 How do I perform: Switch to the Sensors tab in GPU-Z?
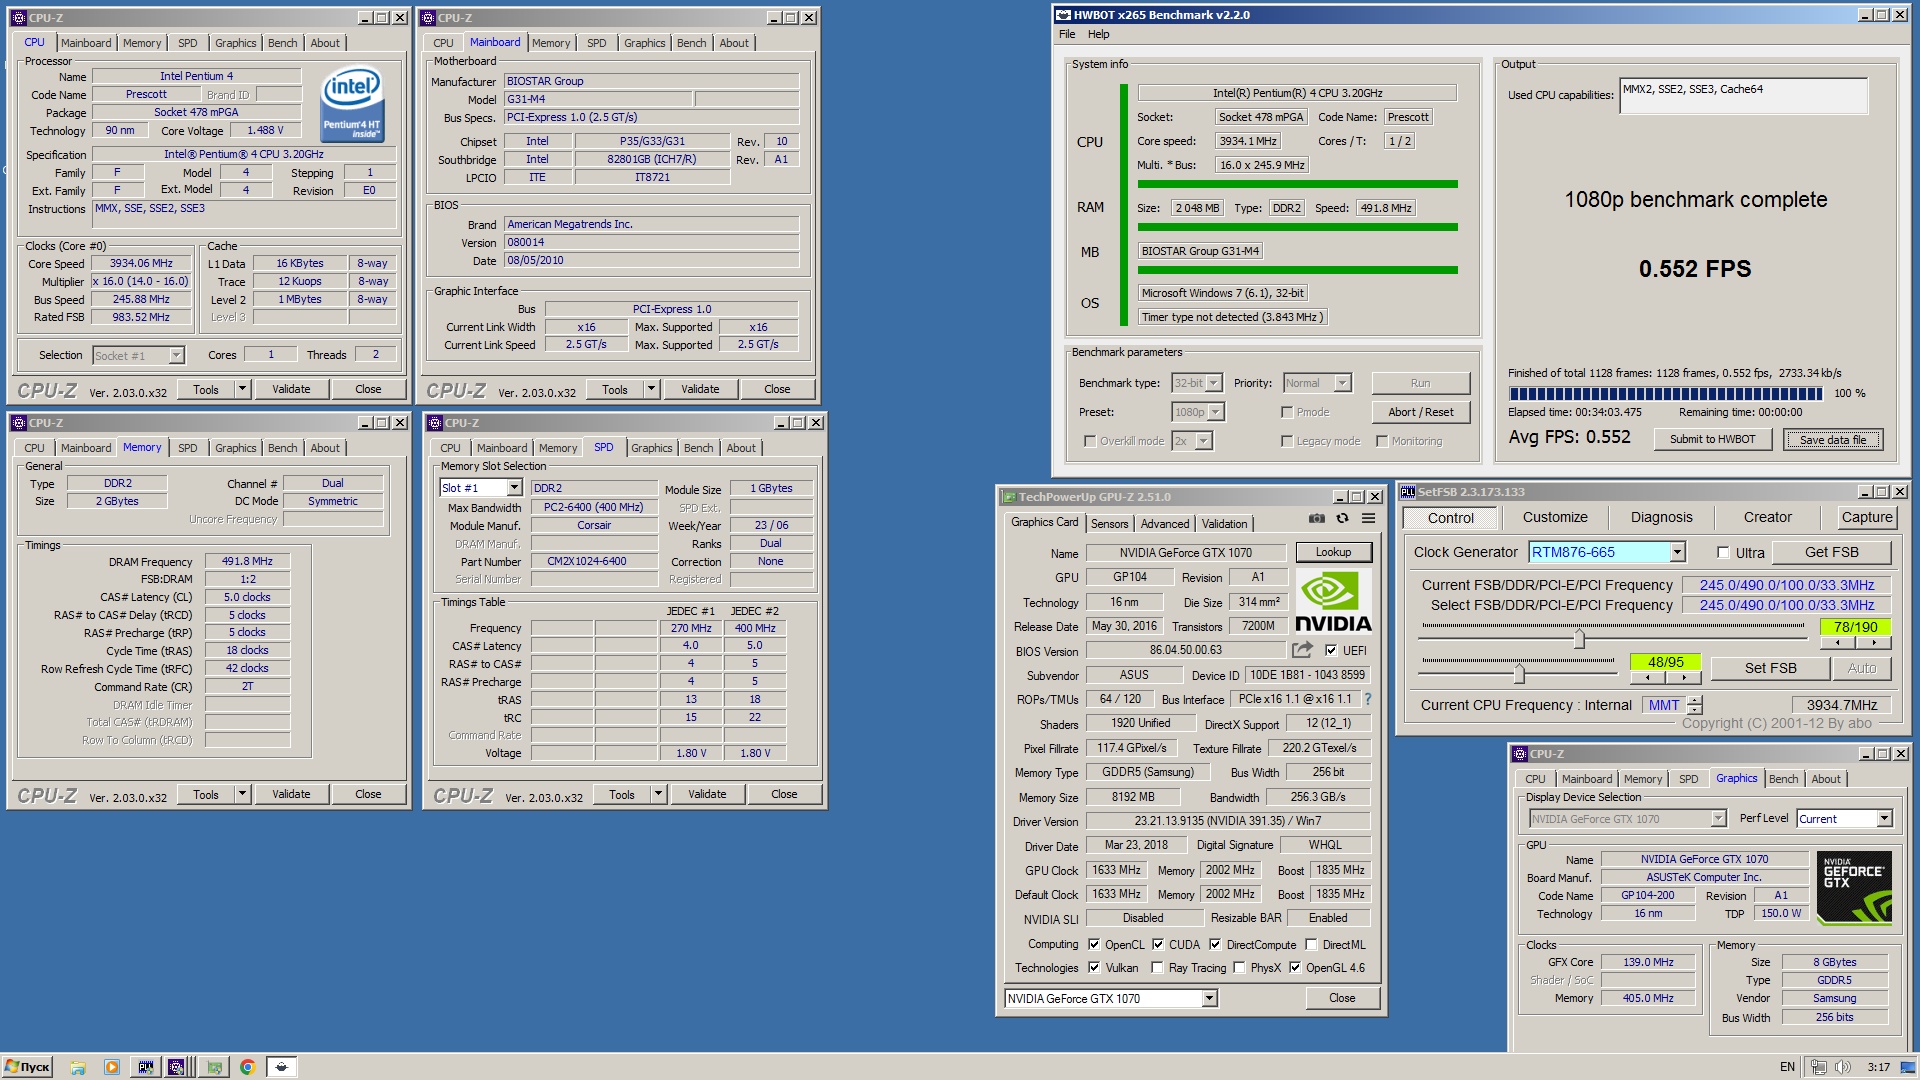tap(1109, 523)
